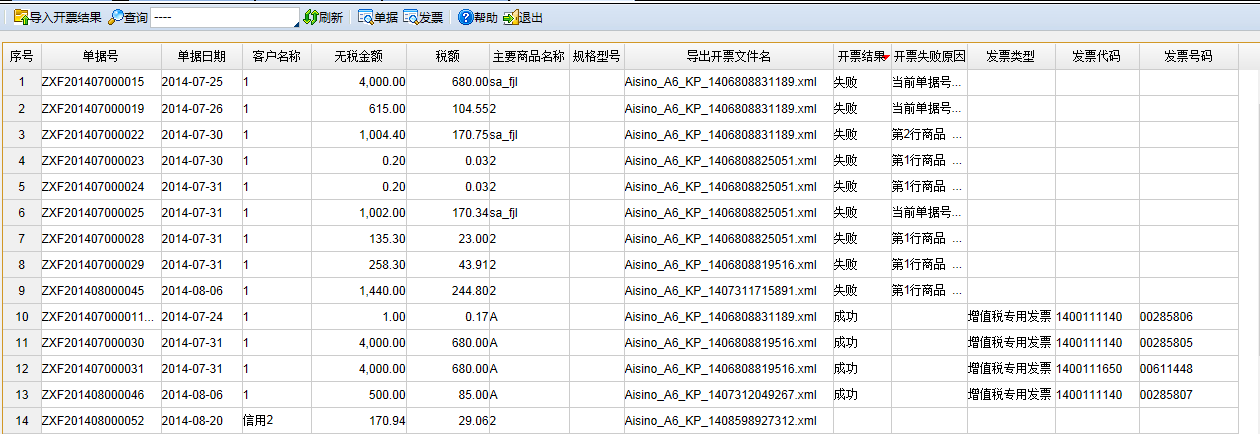Open the 单据 document view icon
Image resolution: width=1260 pixels, height=434 pixels.
pos(366,17)
